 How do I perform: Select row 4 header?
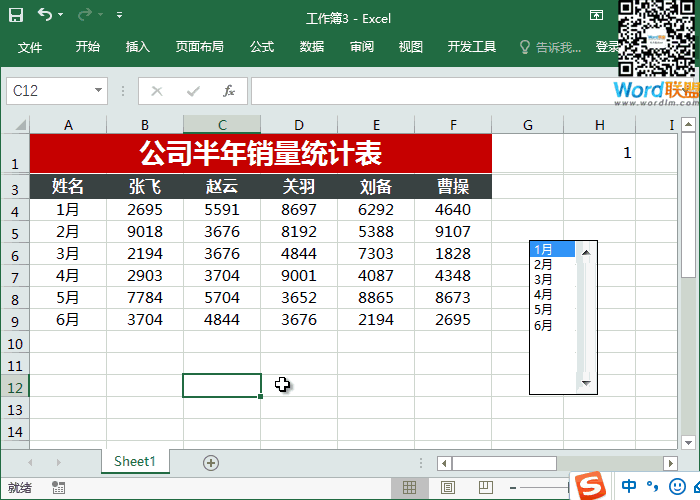coord(15,210)
